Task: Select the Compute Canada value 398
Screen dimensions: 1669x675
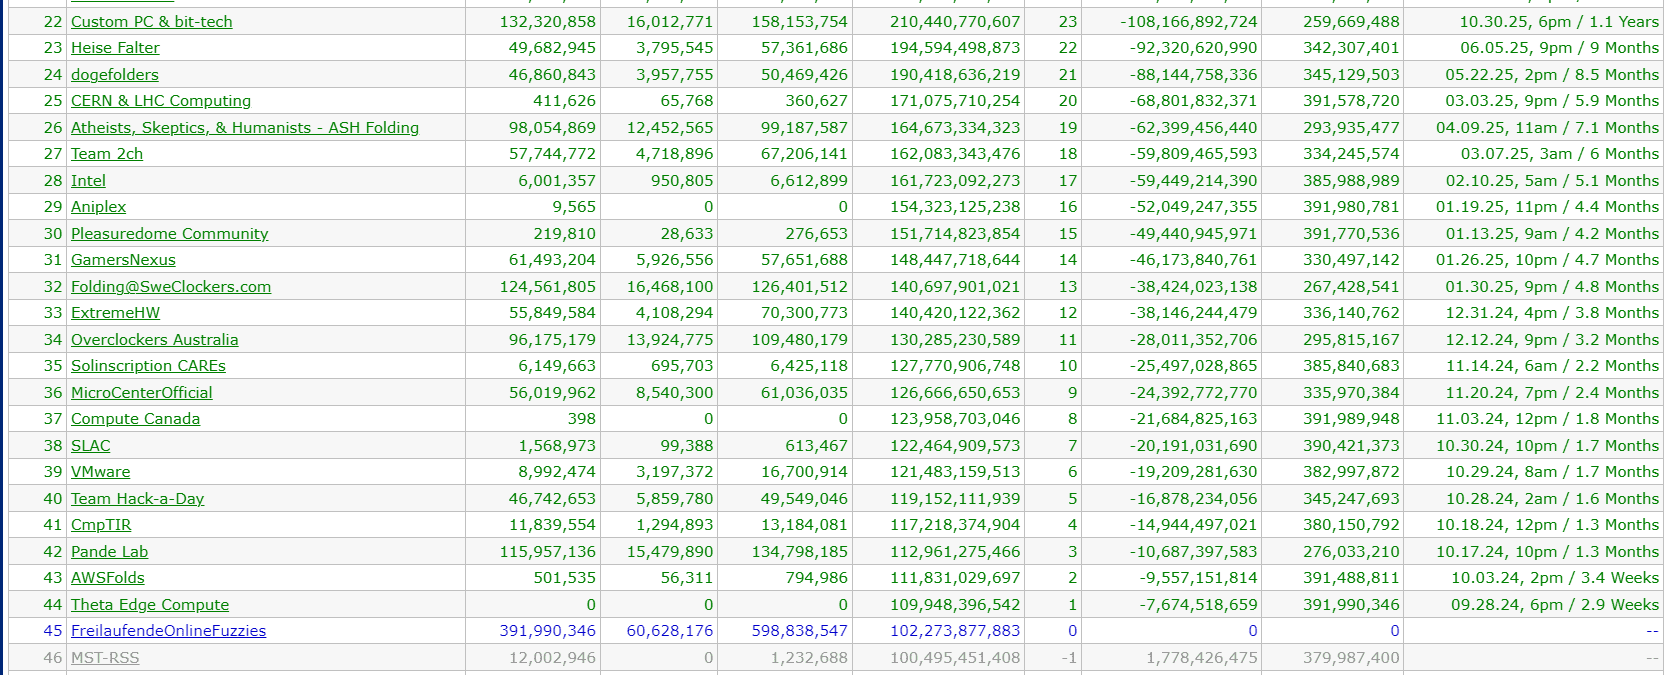Action: coord(582,419)
